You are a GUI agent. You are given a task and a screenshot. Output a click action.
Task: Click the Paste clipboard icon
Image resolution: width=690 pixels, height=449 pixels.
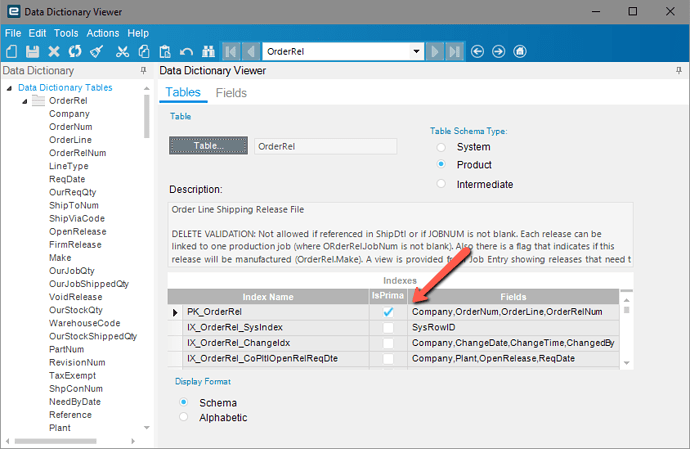(x=165, y=52)
